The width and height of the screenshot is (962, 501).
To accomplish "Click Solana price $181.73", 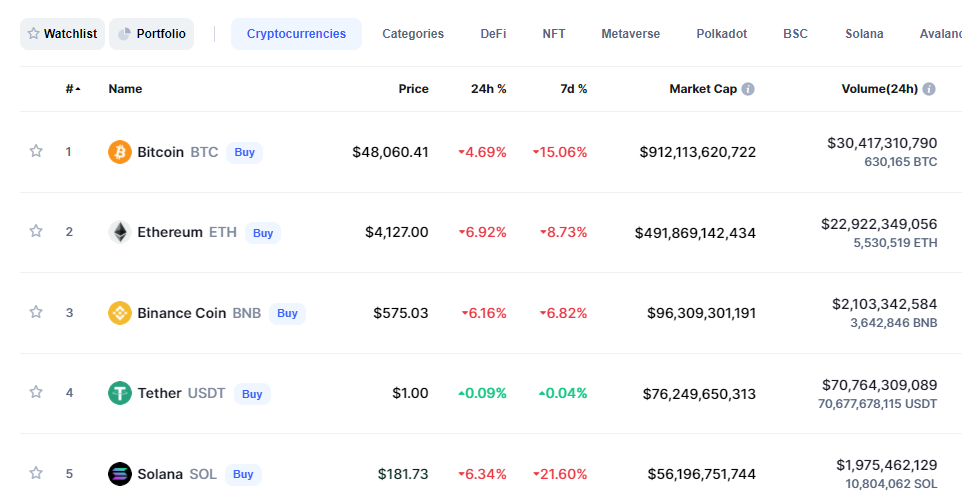I will tap(403, 474).
